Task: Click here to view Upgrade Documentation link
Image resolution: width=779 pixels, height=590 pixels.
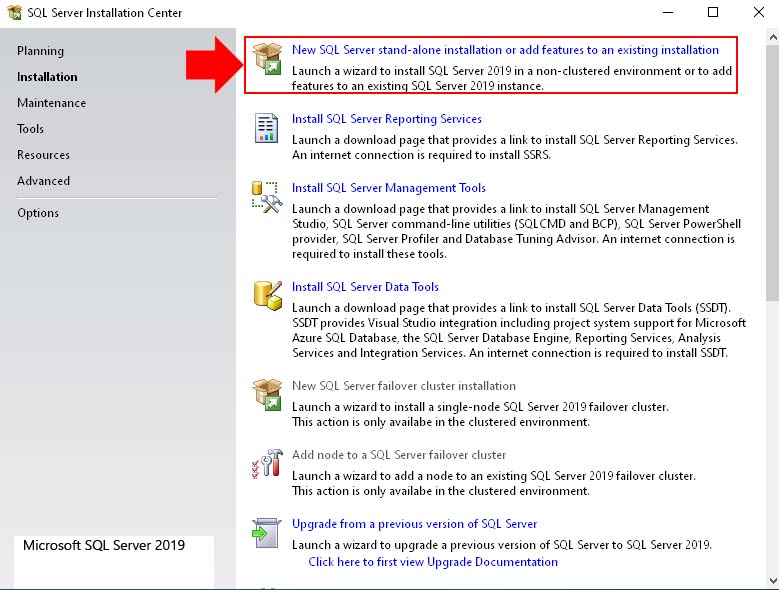Action: point(433,562)
